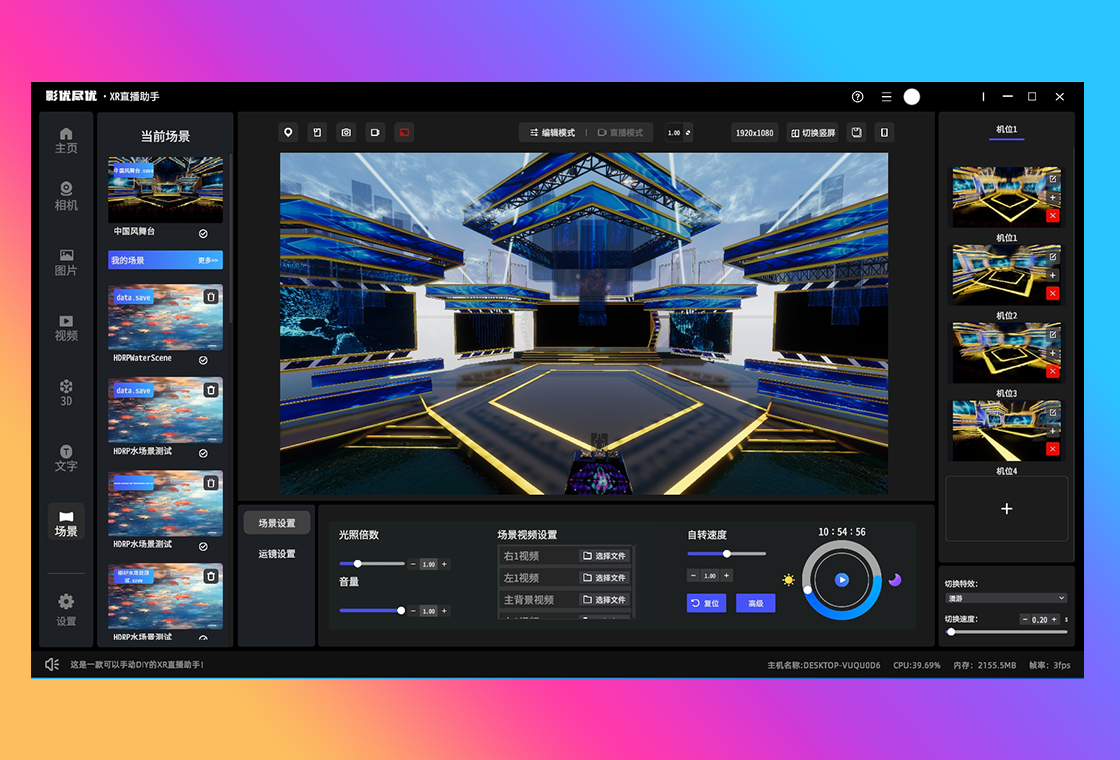Open the 相机 camera sidebar section
Viewport: 1120px width, 760px height.
coord(66,196)
